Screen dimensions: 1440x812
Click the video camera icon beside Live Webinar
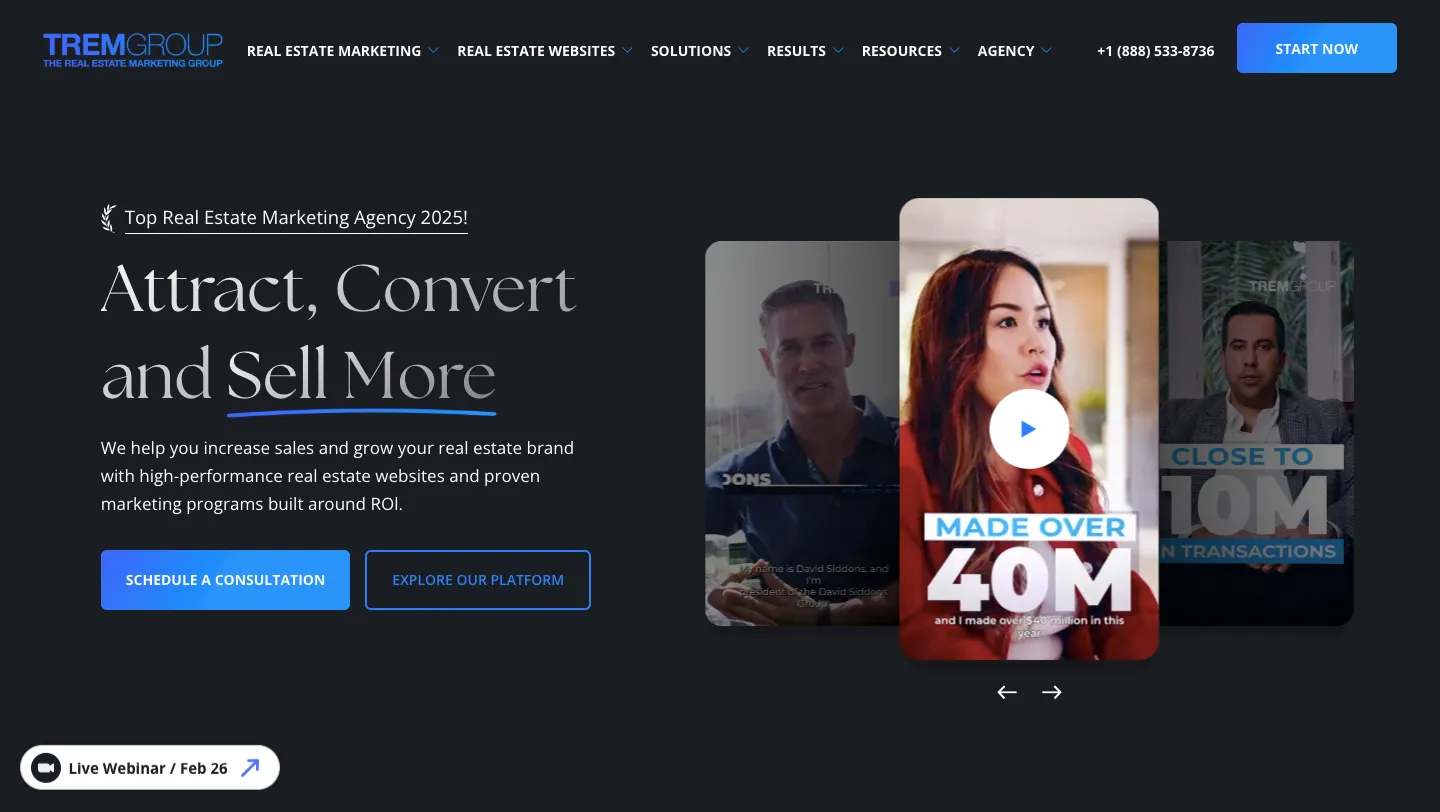(x=46, y=768)
